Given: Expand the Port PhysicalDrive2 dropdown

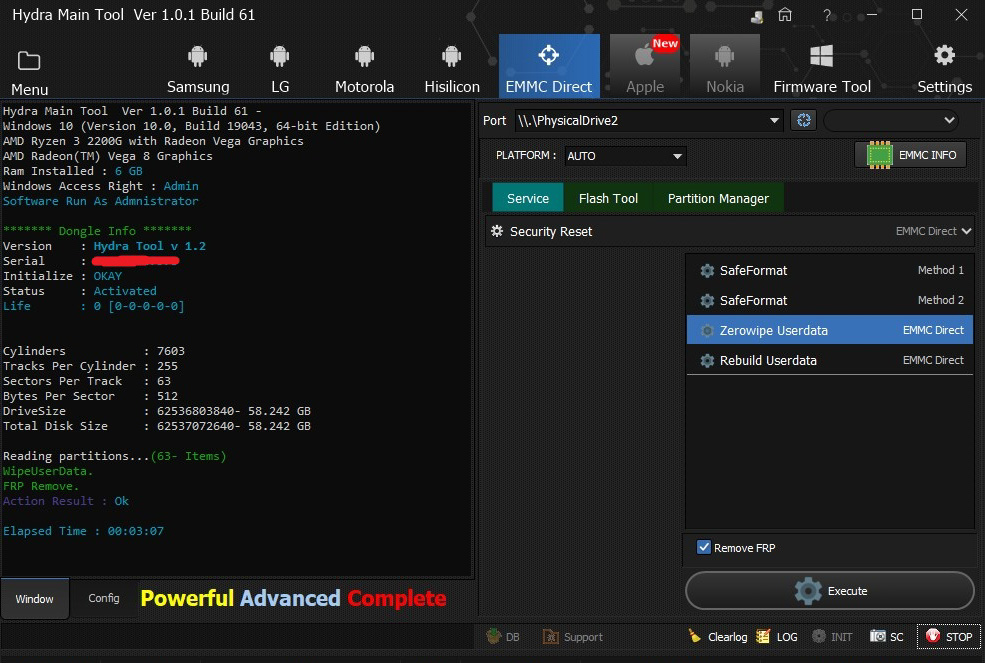Looking at the screenshot, I should click(x=774, y=121).
